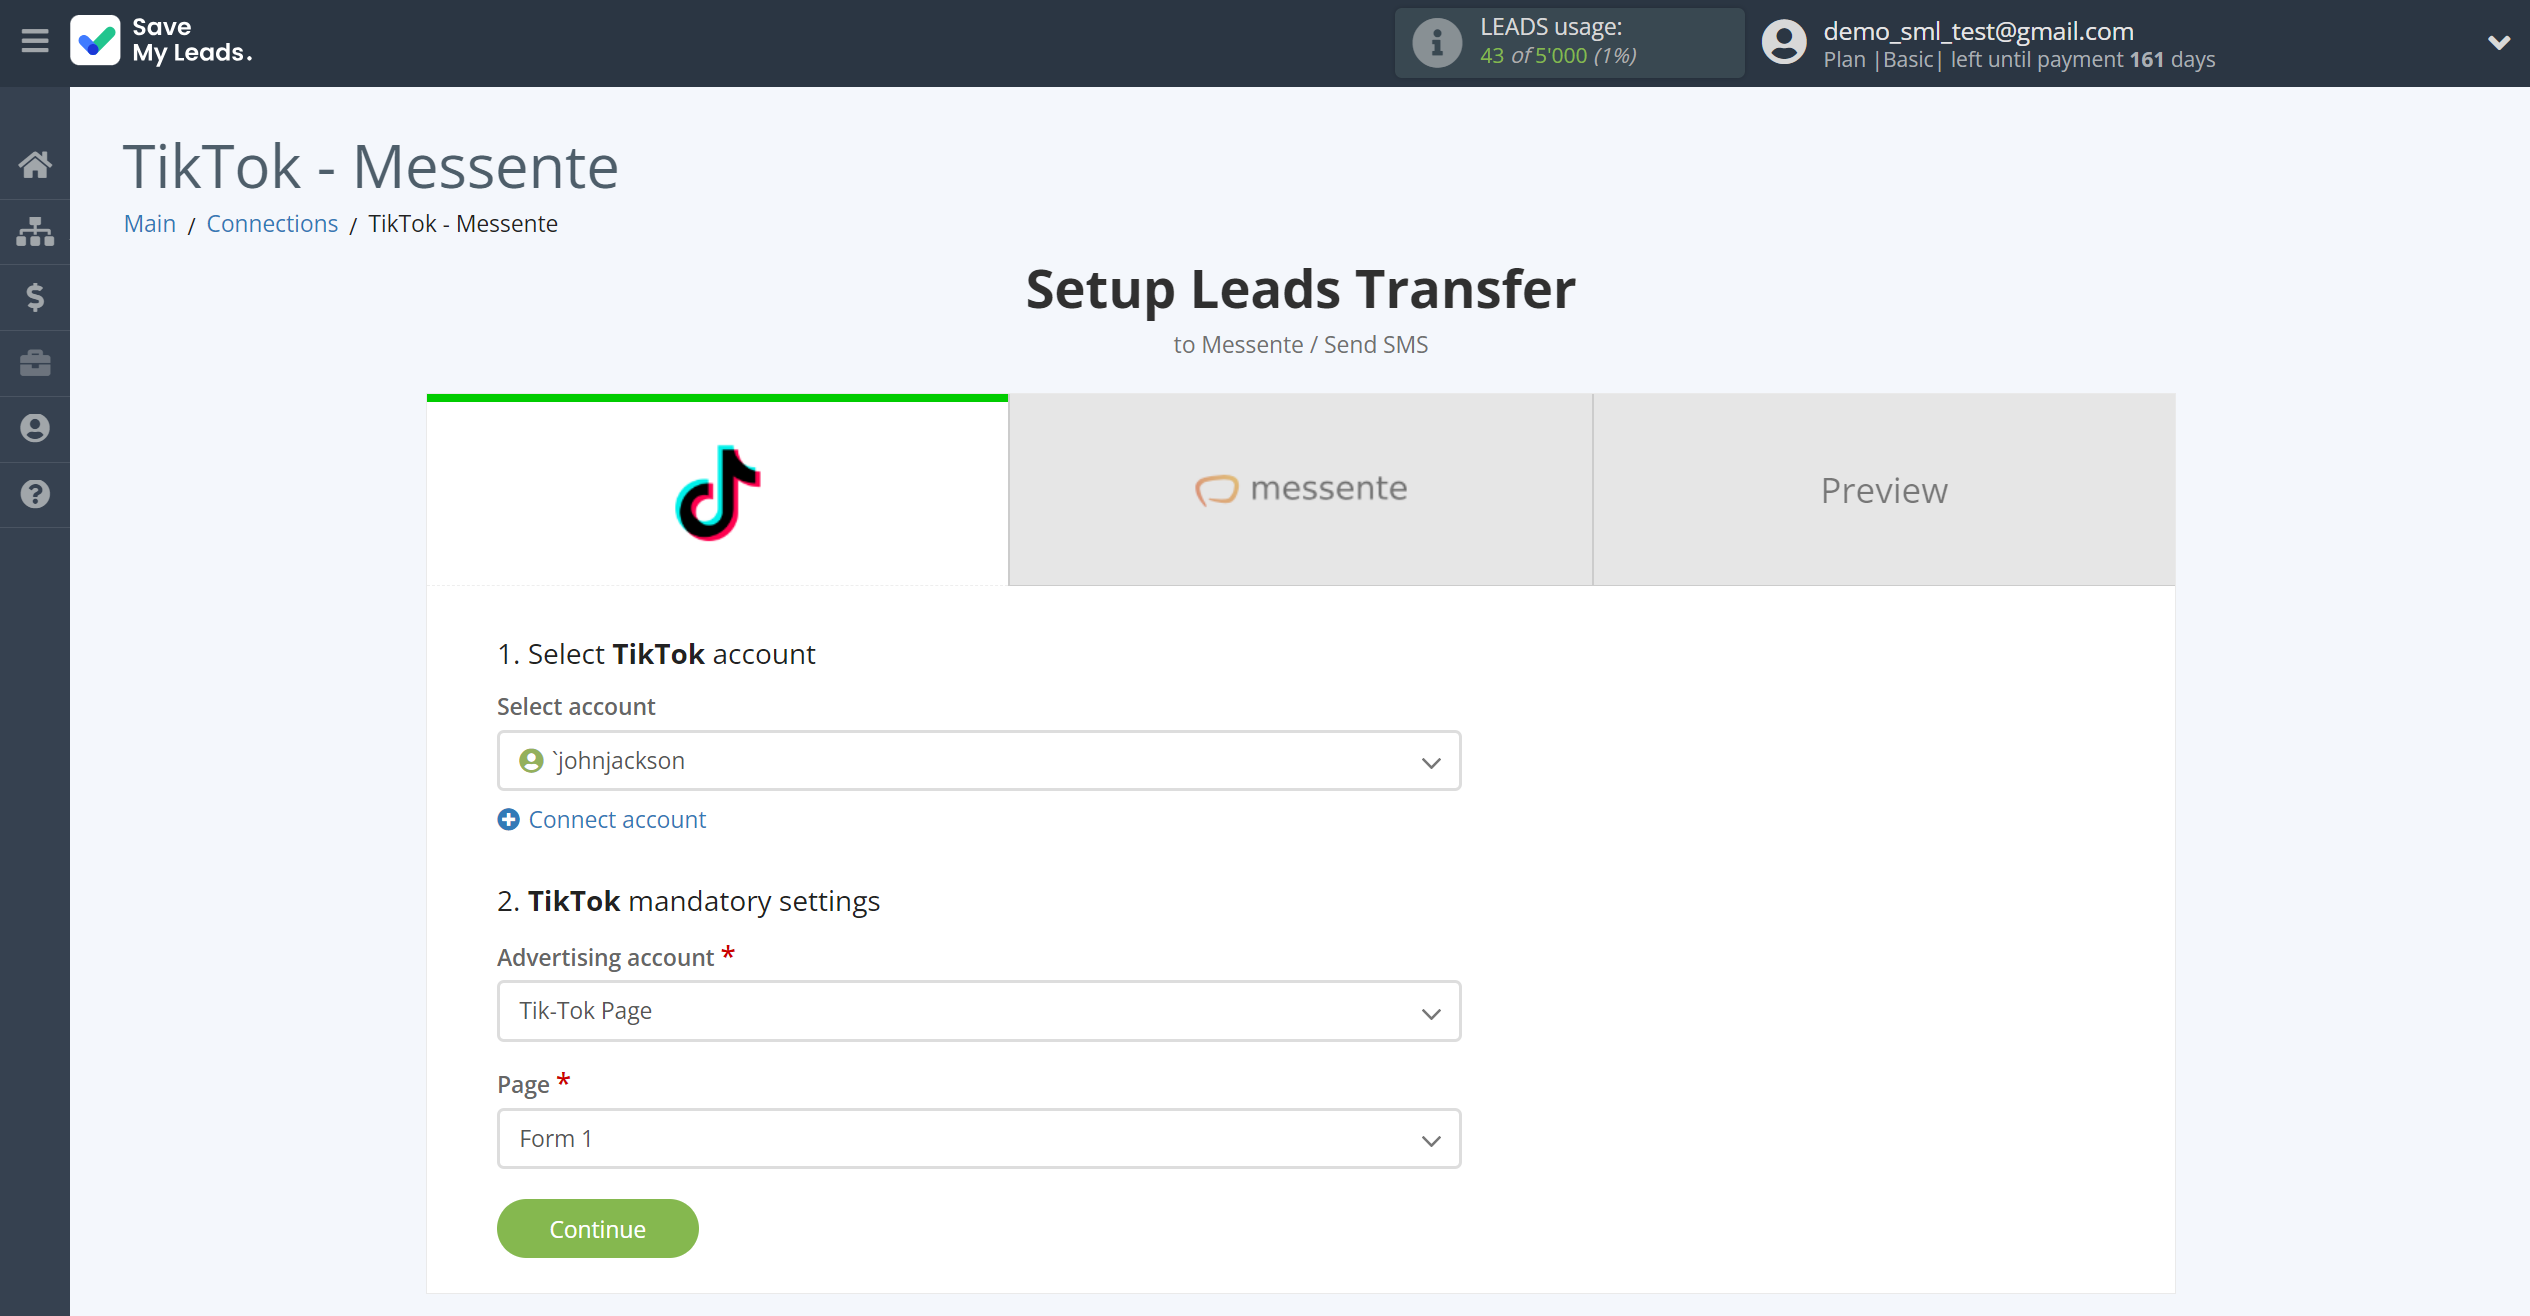This screenshot has height=1316, width=2530.
Task: Click the LEADS usage info icon
Action: click(1432, 42)
